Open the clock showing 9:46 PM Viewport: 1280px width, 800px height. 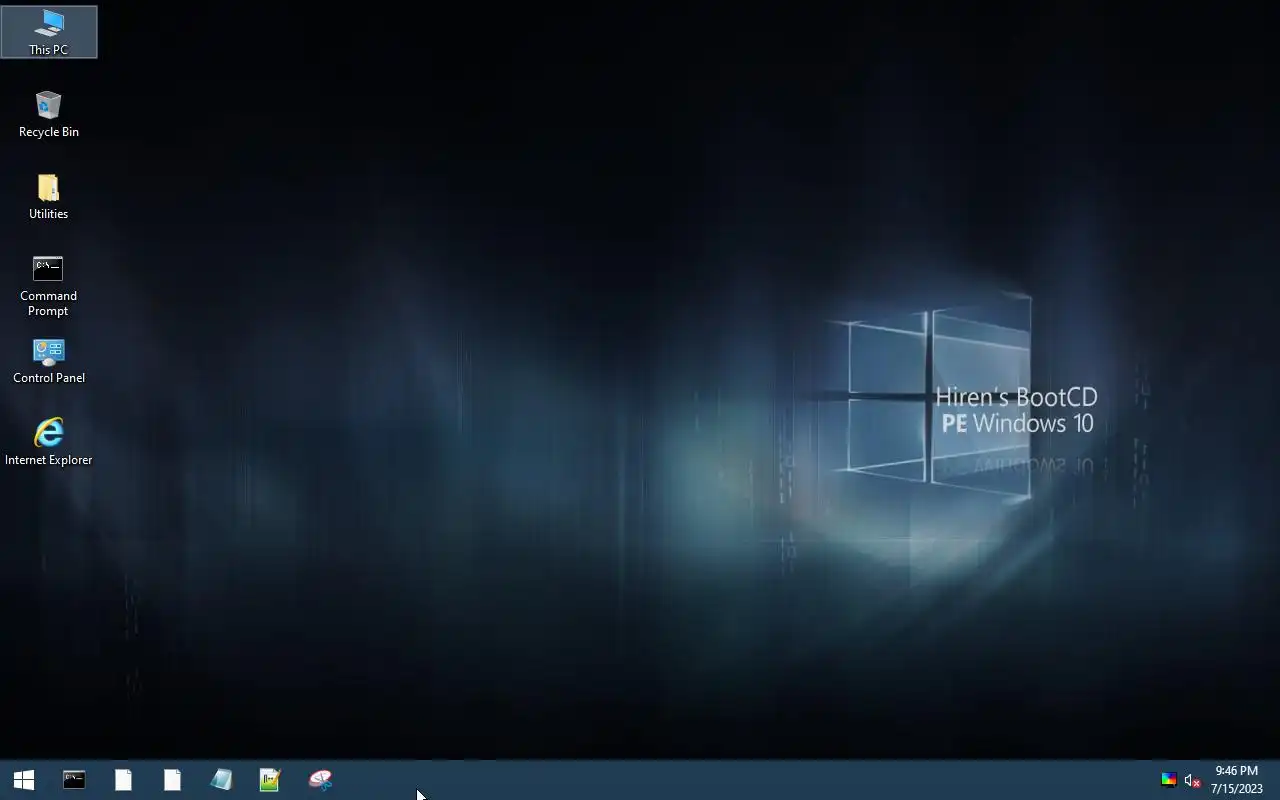(1236, 780)
